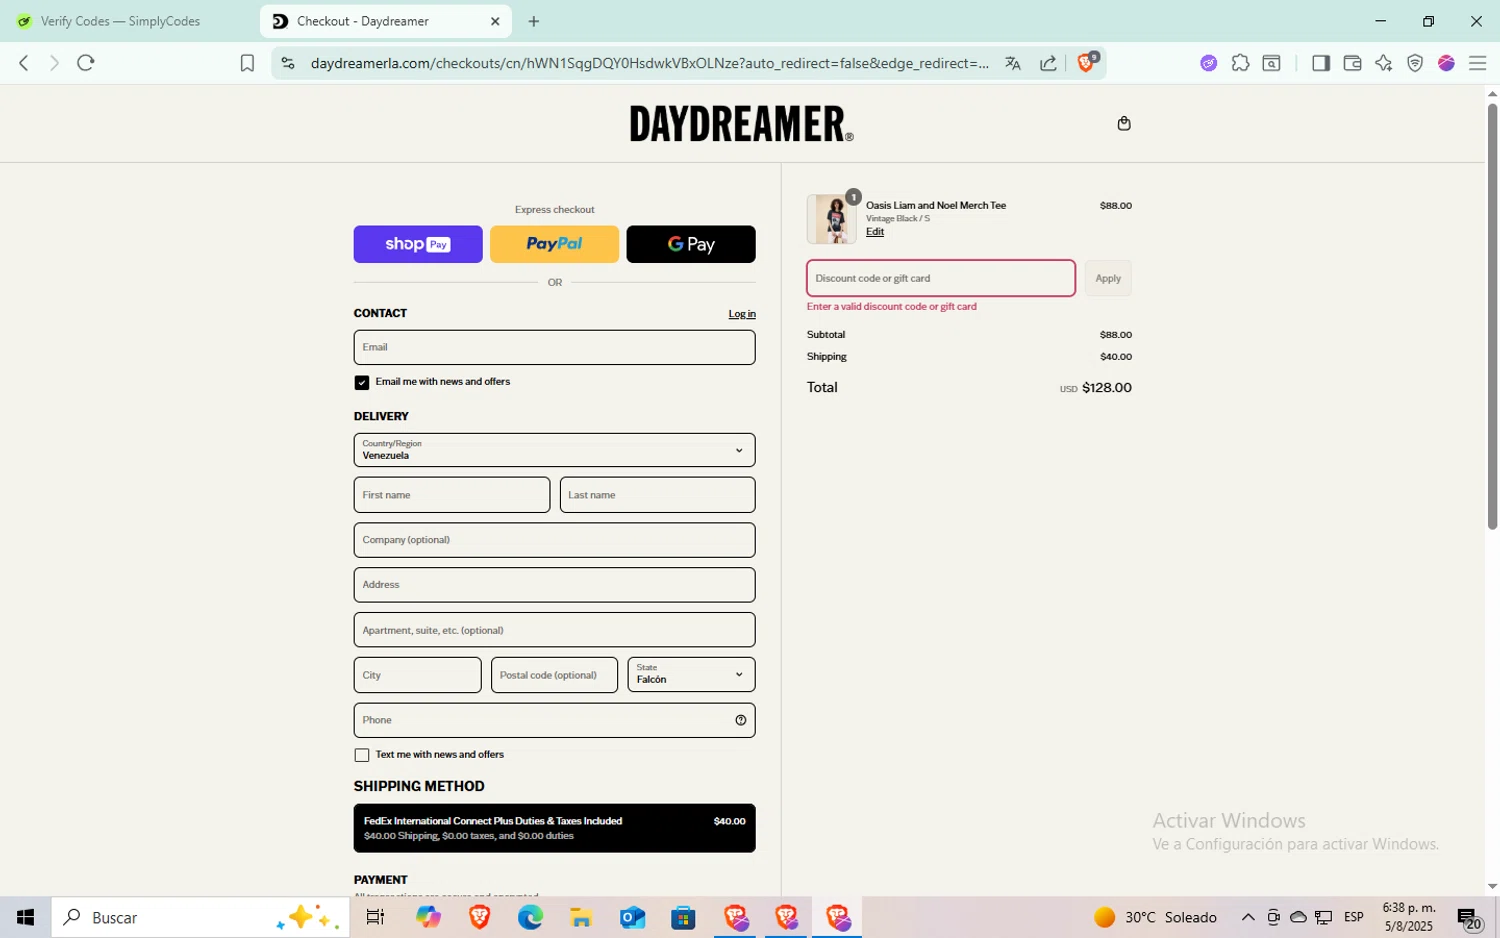This screenshot has height=938, width=1500.
Task: Reload the checkout page
Action: 86,63
